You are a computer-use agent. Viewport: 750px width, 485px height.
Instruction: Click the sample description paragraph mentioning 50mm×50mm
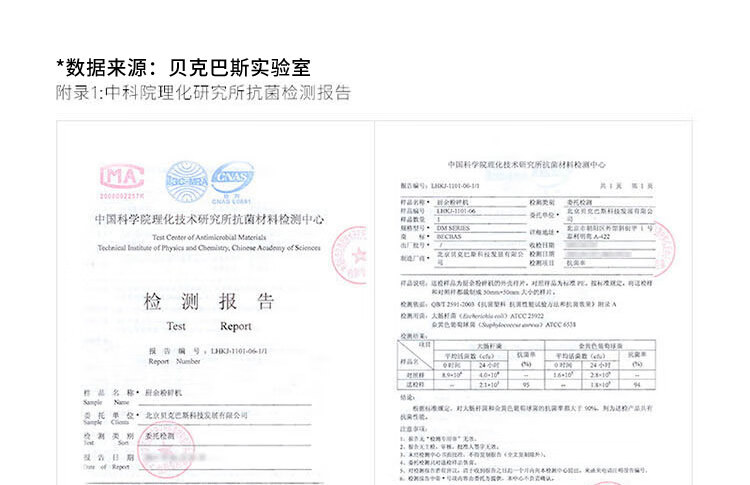[x=526, y=287]
